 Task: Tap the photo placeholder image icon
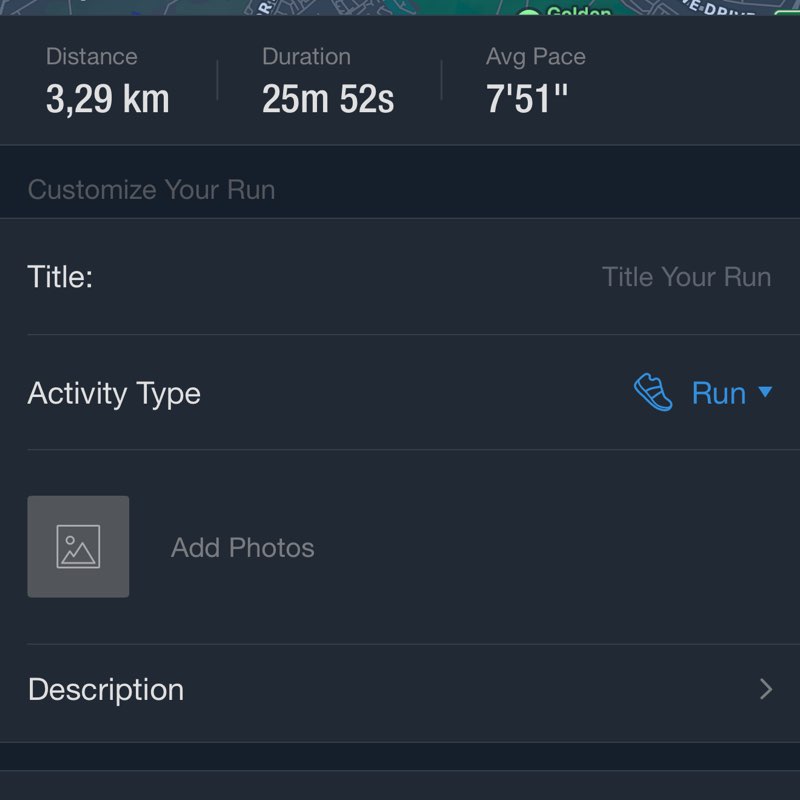(78, 547)
